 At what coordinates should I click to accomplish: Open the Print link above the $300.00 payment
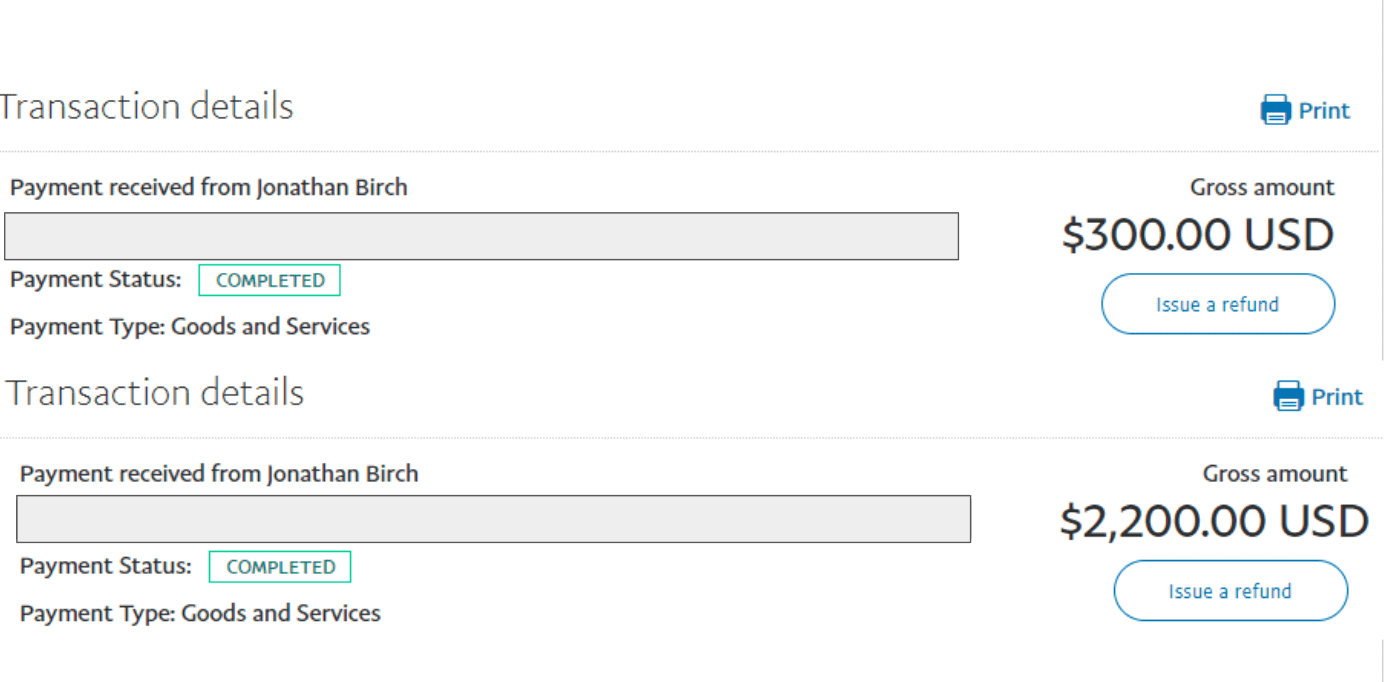pyautogui.click(x=1324, y=111)
